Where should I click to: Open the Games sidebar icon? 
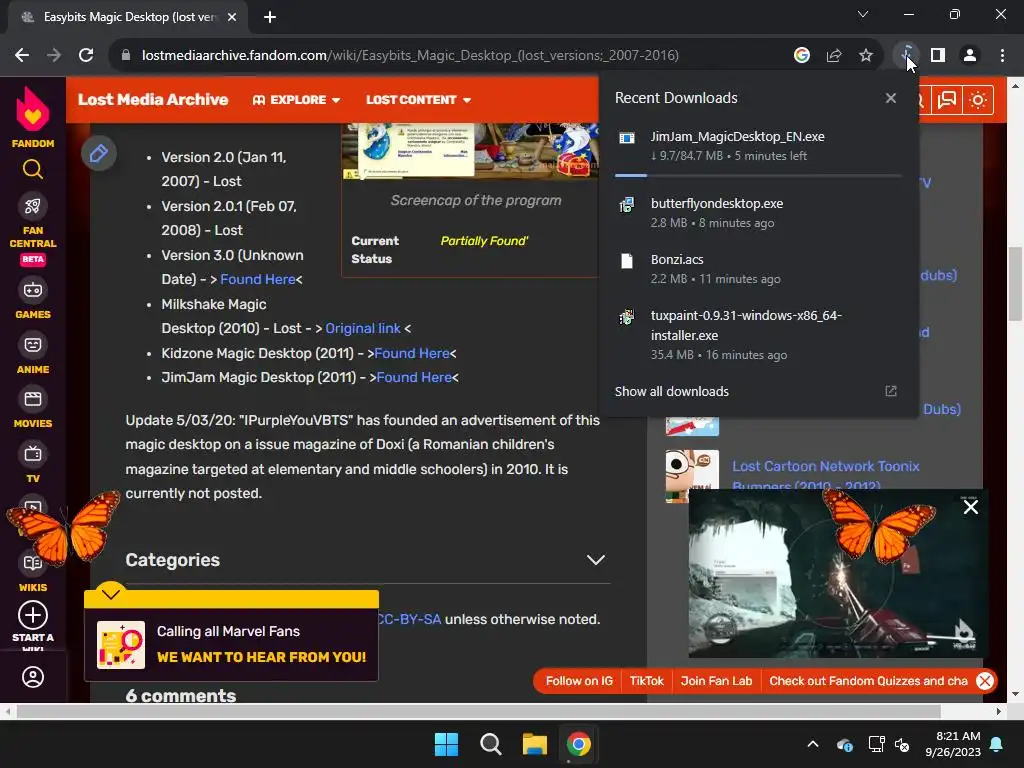coord(33,290)
